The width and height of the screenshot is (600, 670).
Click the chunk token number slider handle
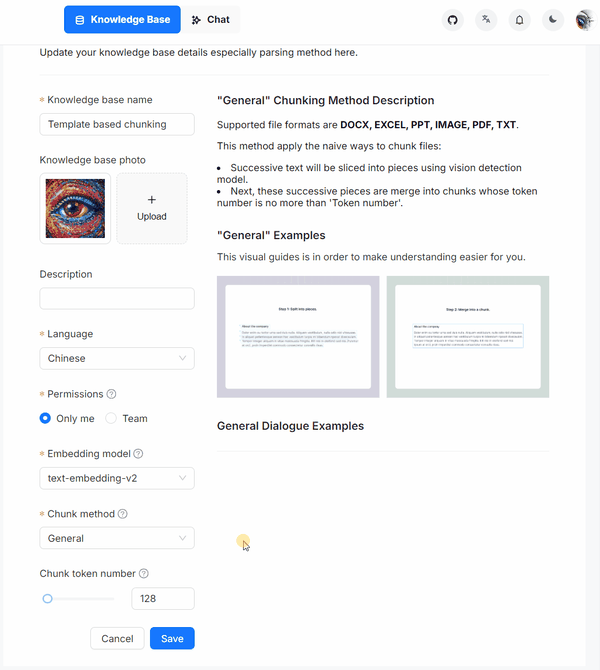pyautogui.click(x=47, y=598)
